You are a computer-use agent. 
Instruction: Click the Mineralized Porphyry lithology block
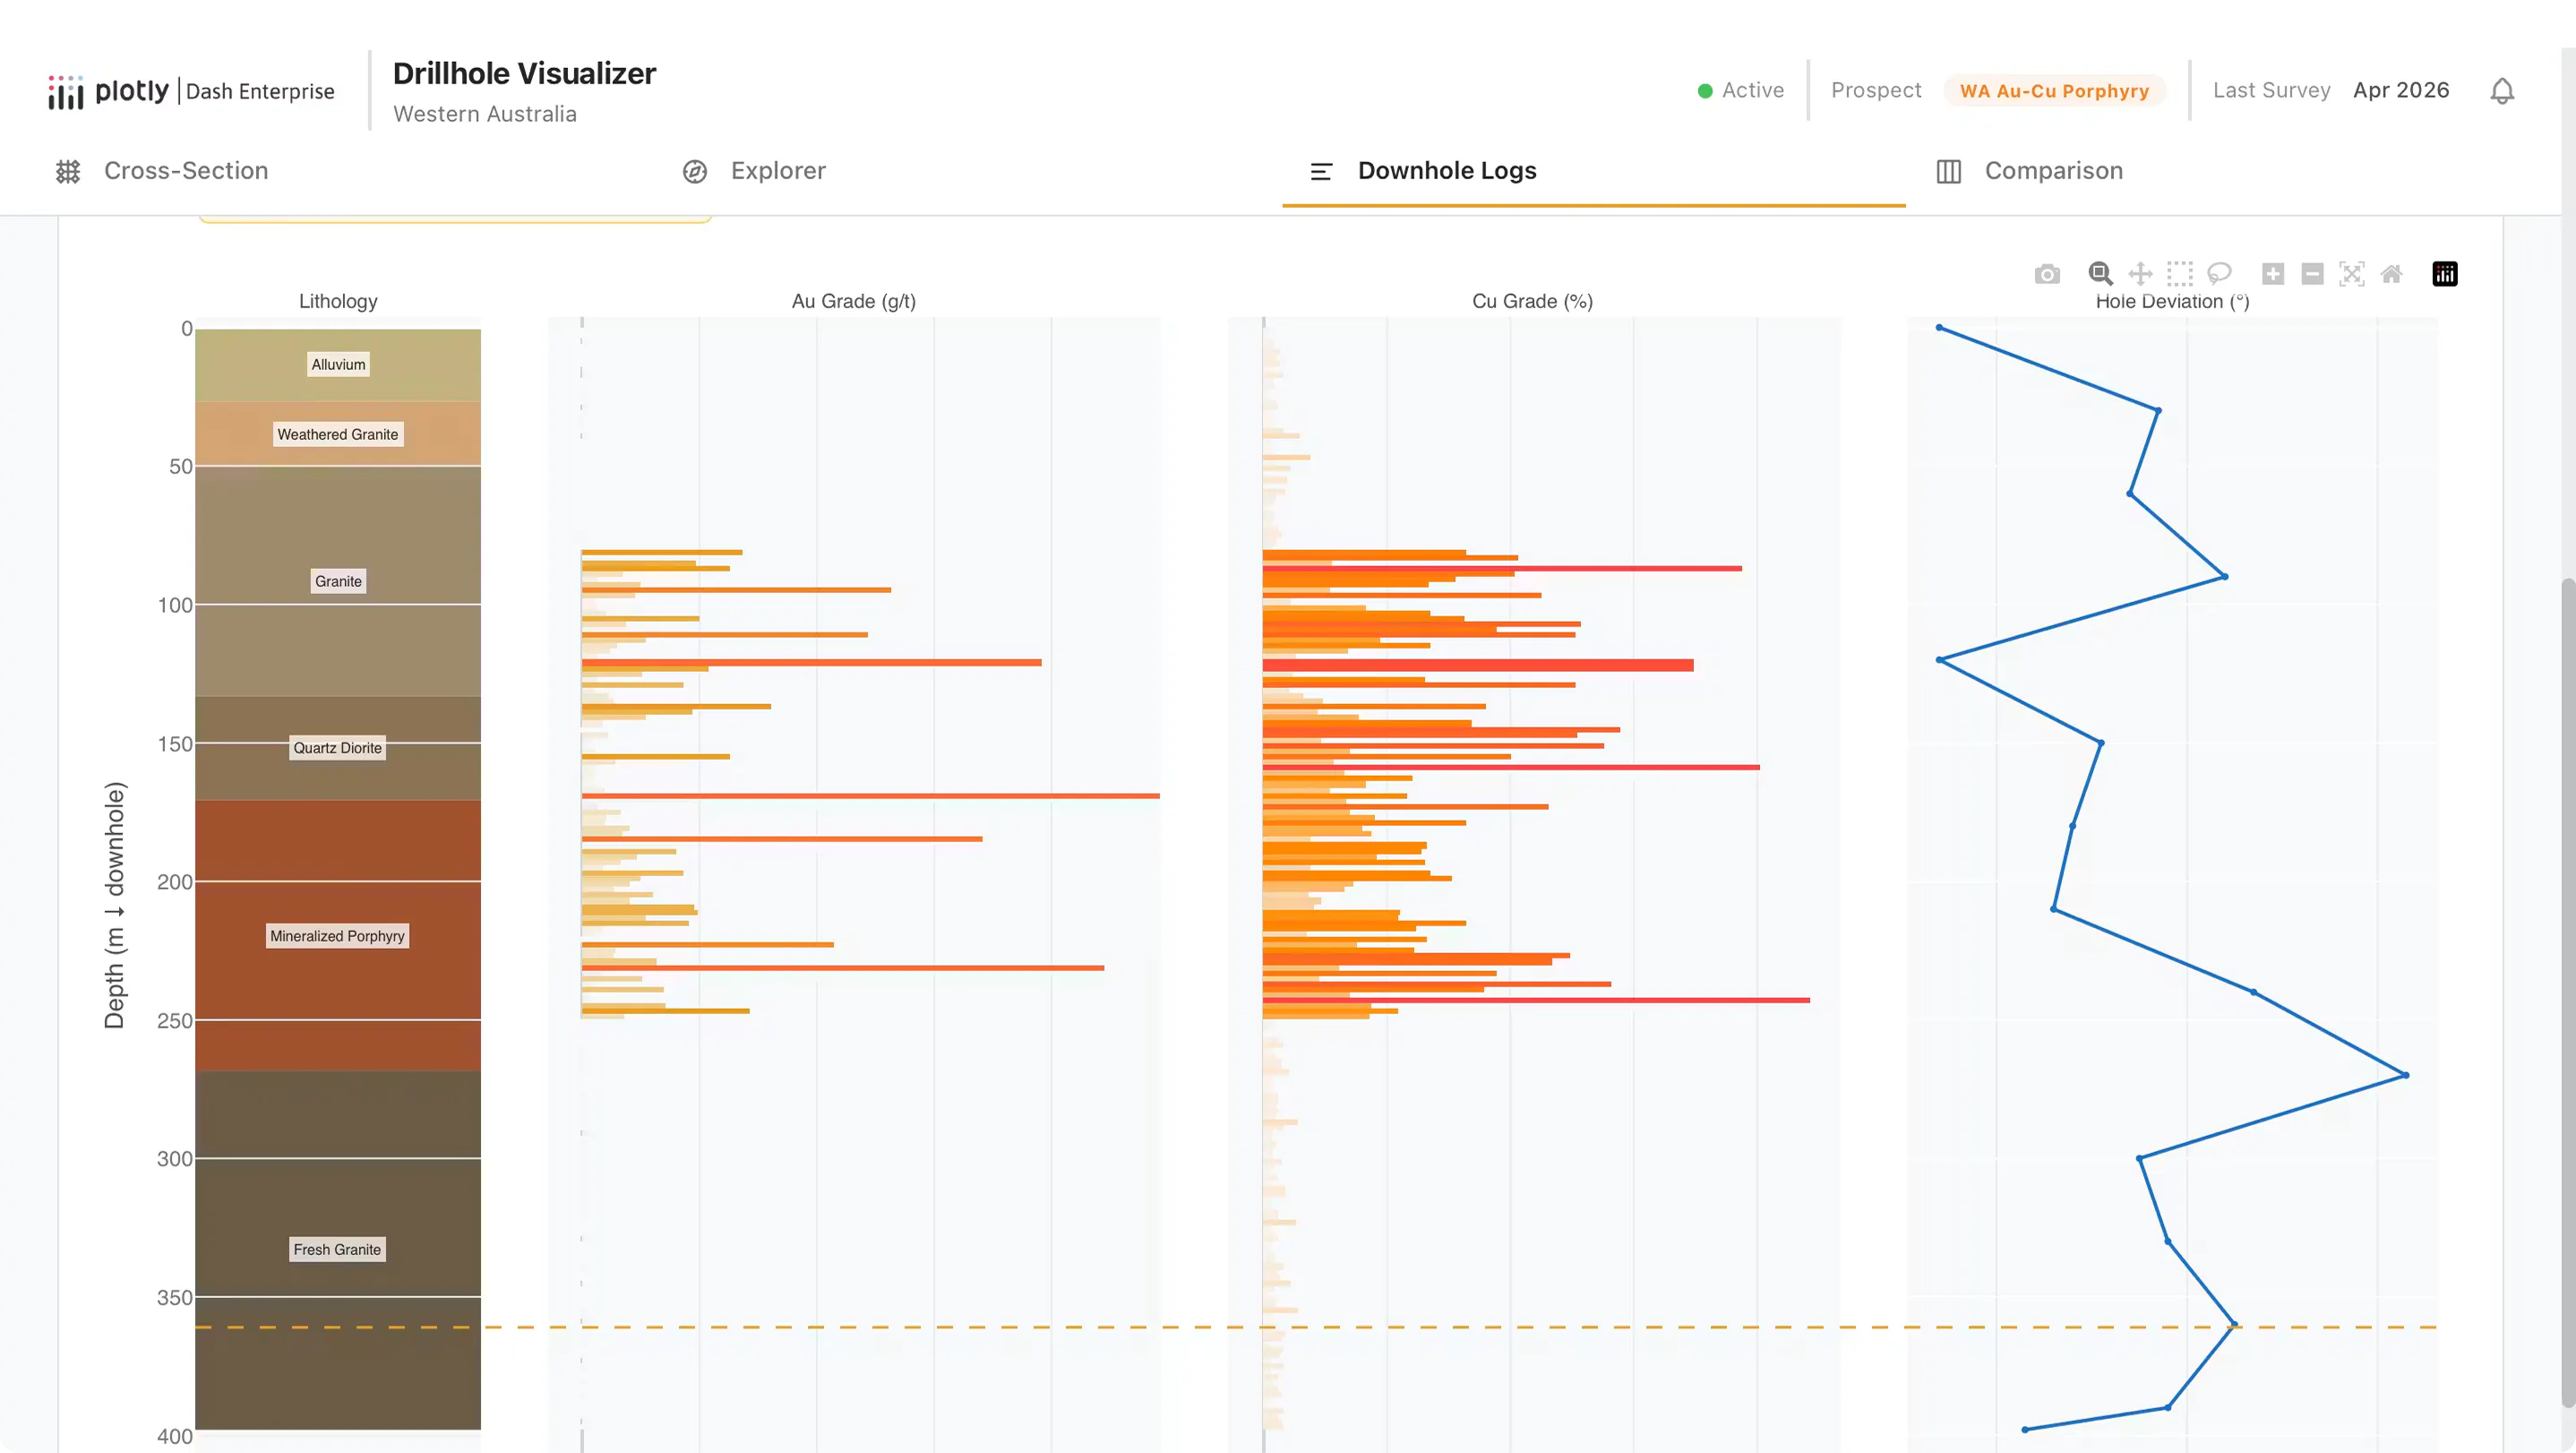tap(338, 935)
